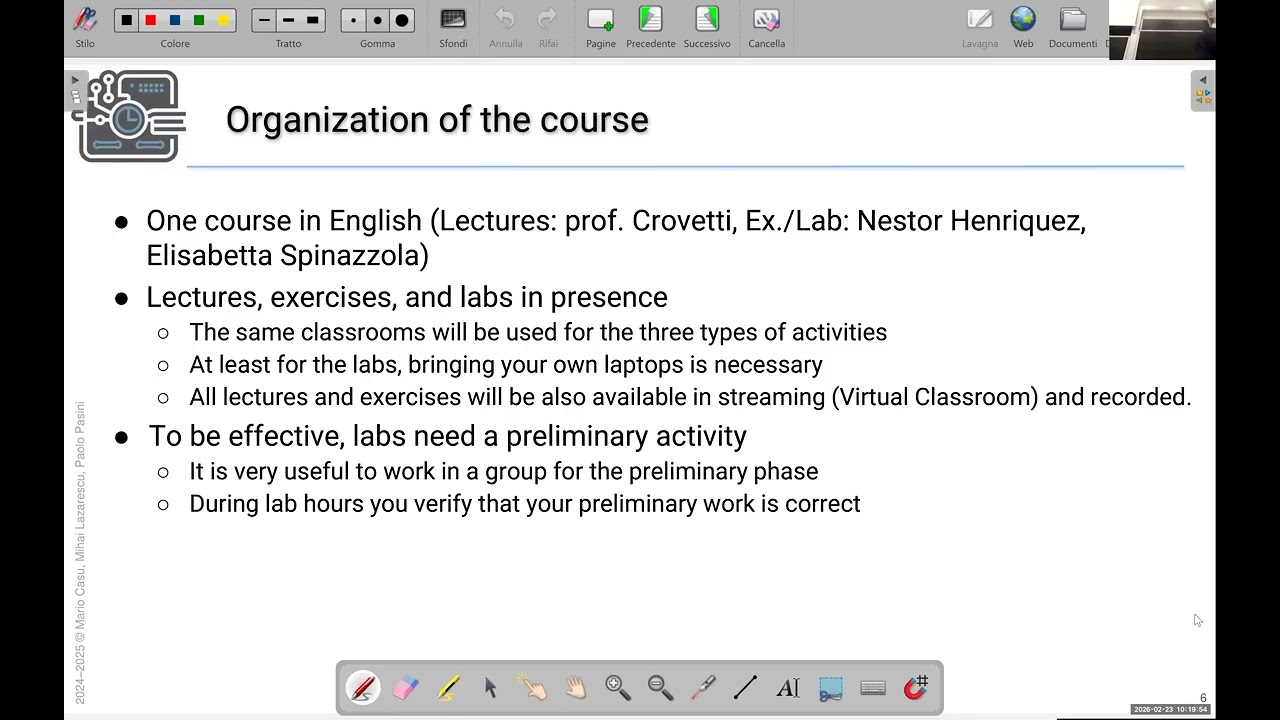Open the Cancella erase menu
Screen dimensions: 1280x720
pos(767,27)
